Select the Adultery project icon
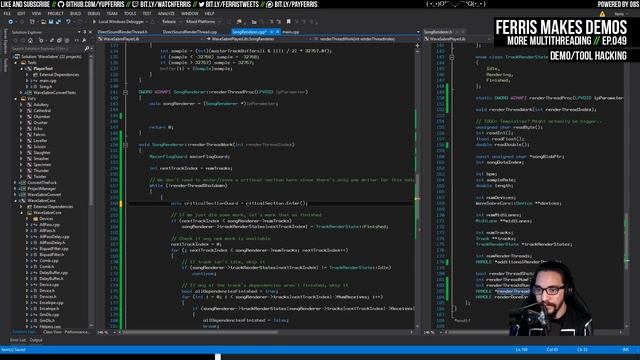Screen dimensions: 640x360 [29, 104]
